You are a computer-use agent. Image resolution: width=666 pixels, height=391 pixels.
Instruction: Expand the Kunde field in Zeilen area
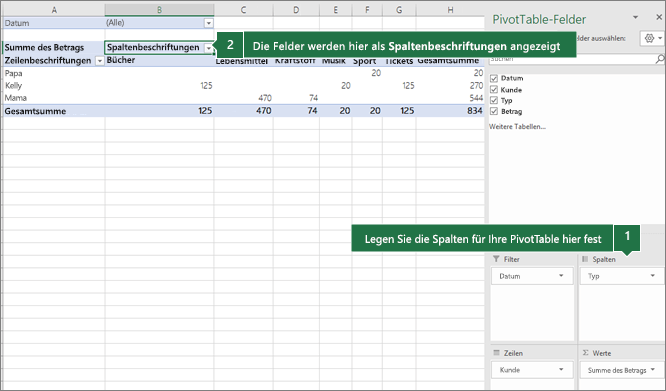(561, 370)
